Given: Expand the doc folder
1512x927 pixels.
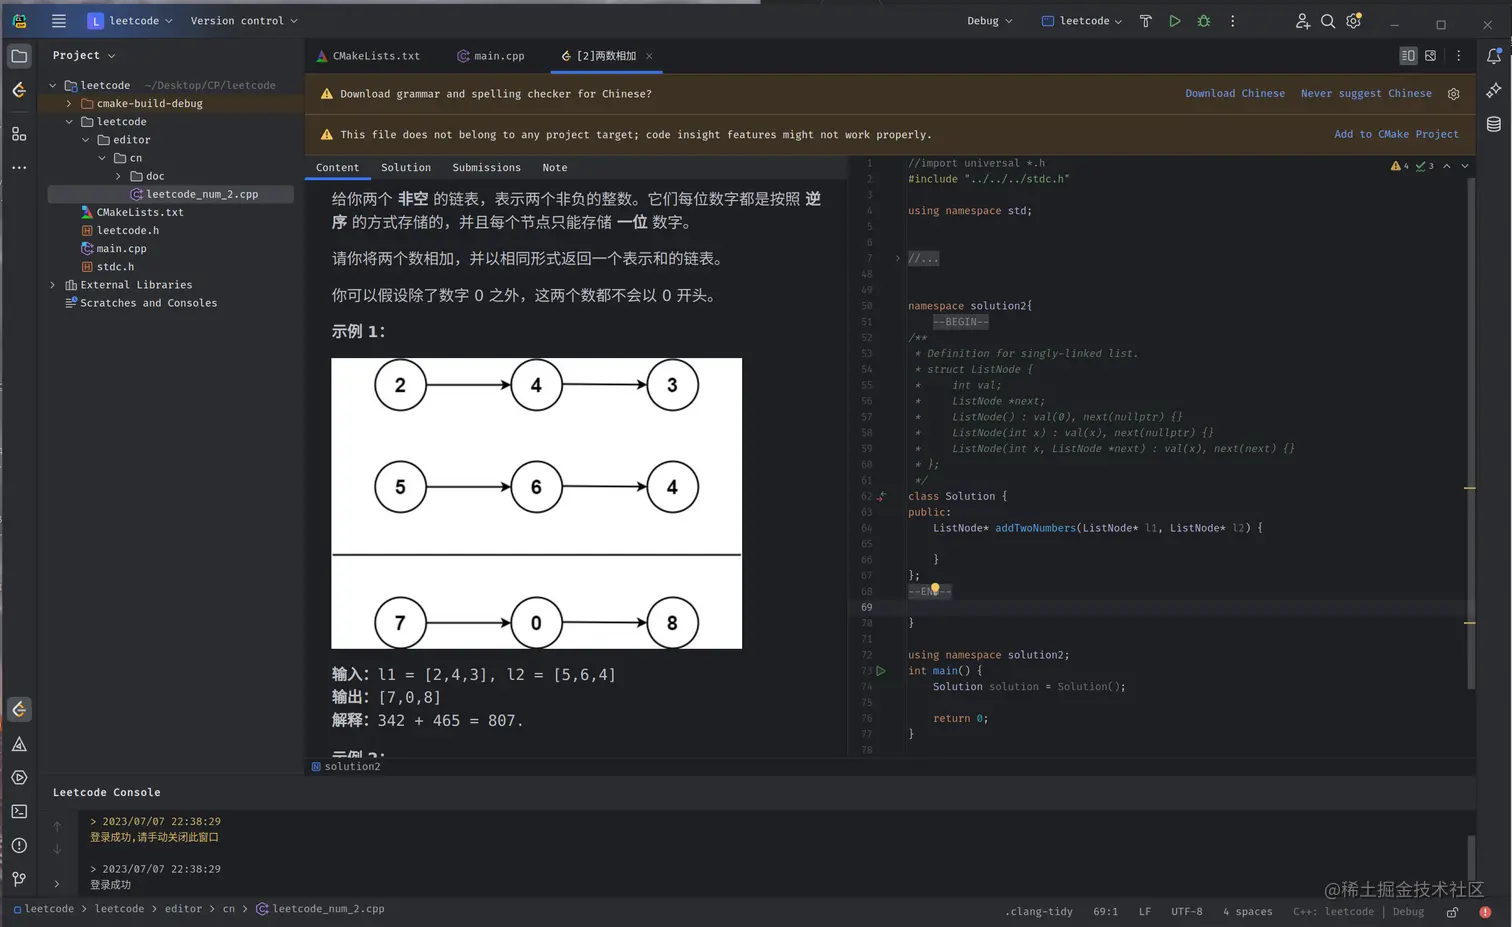Looking at the screenshot, I should (119, 176).
